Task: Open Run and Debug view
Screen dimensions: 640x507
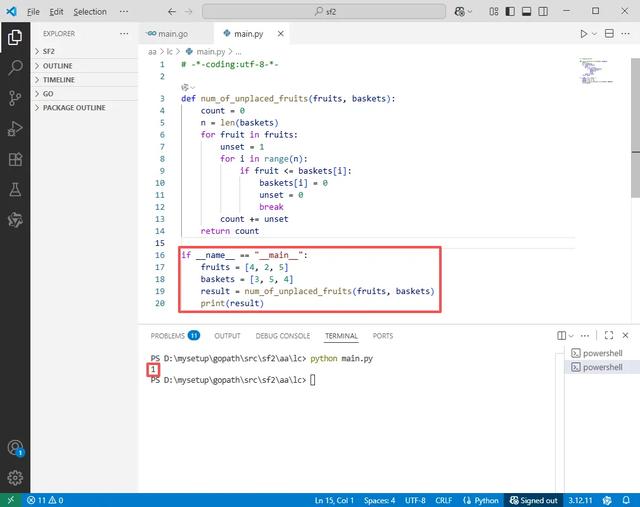Action: click(15, 129)
